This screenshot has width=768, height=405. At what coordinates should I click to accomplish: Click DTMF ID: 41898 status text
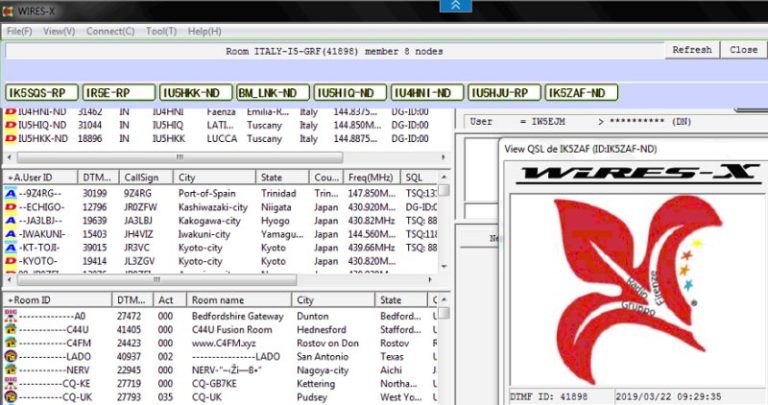click(548, 396)
